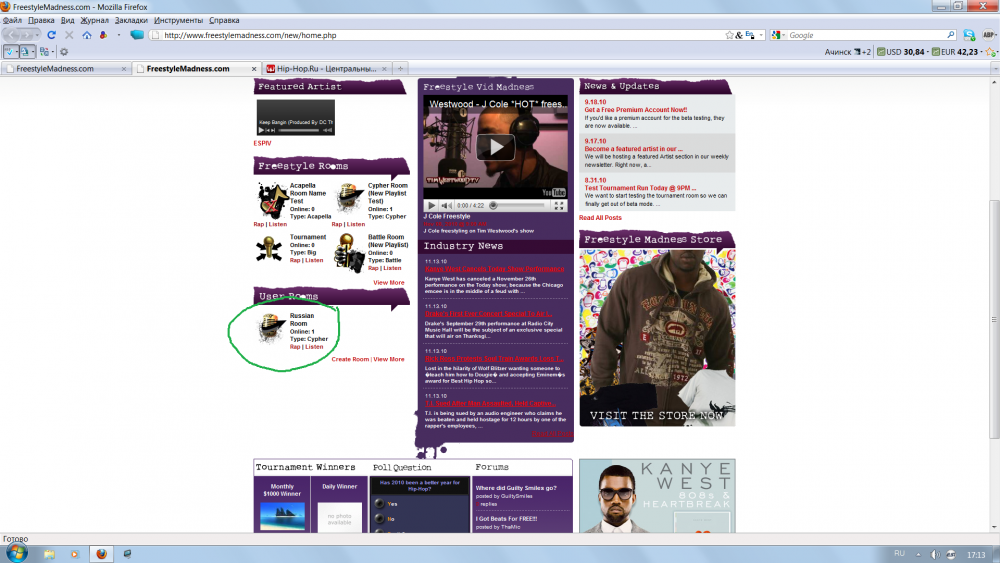Mute the YouTube video volume icon
The height and width of the screenshot is (563, 1000).
pyautogui.click(x=446, y=205)
